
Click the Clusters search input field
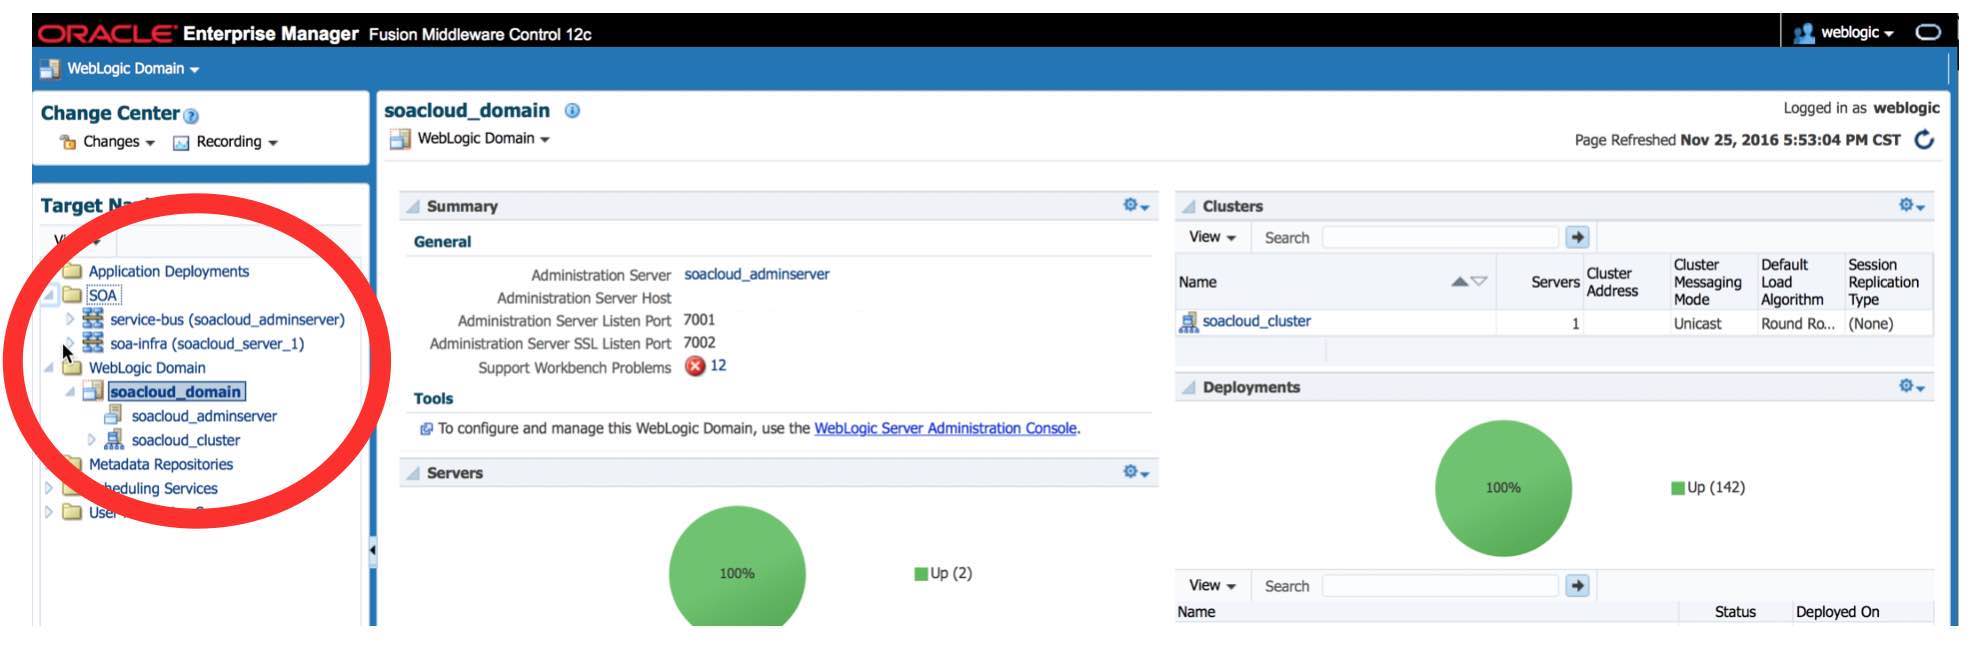[x=1440, y=238]
